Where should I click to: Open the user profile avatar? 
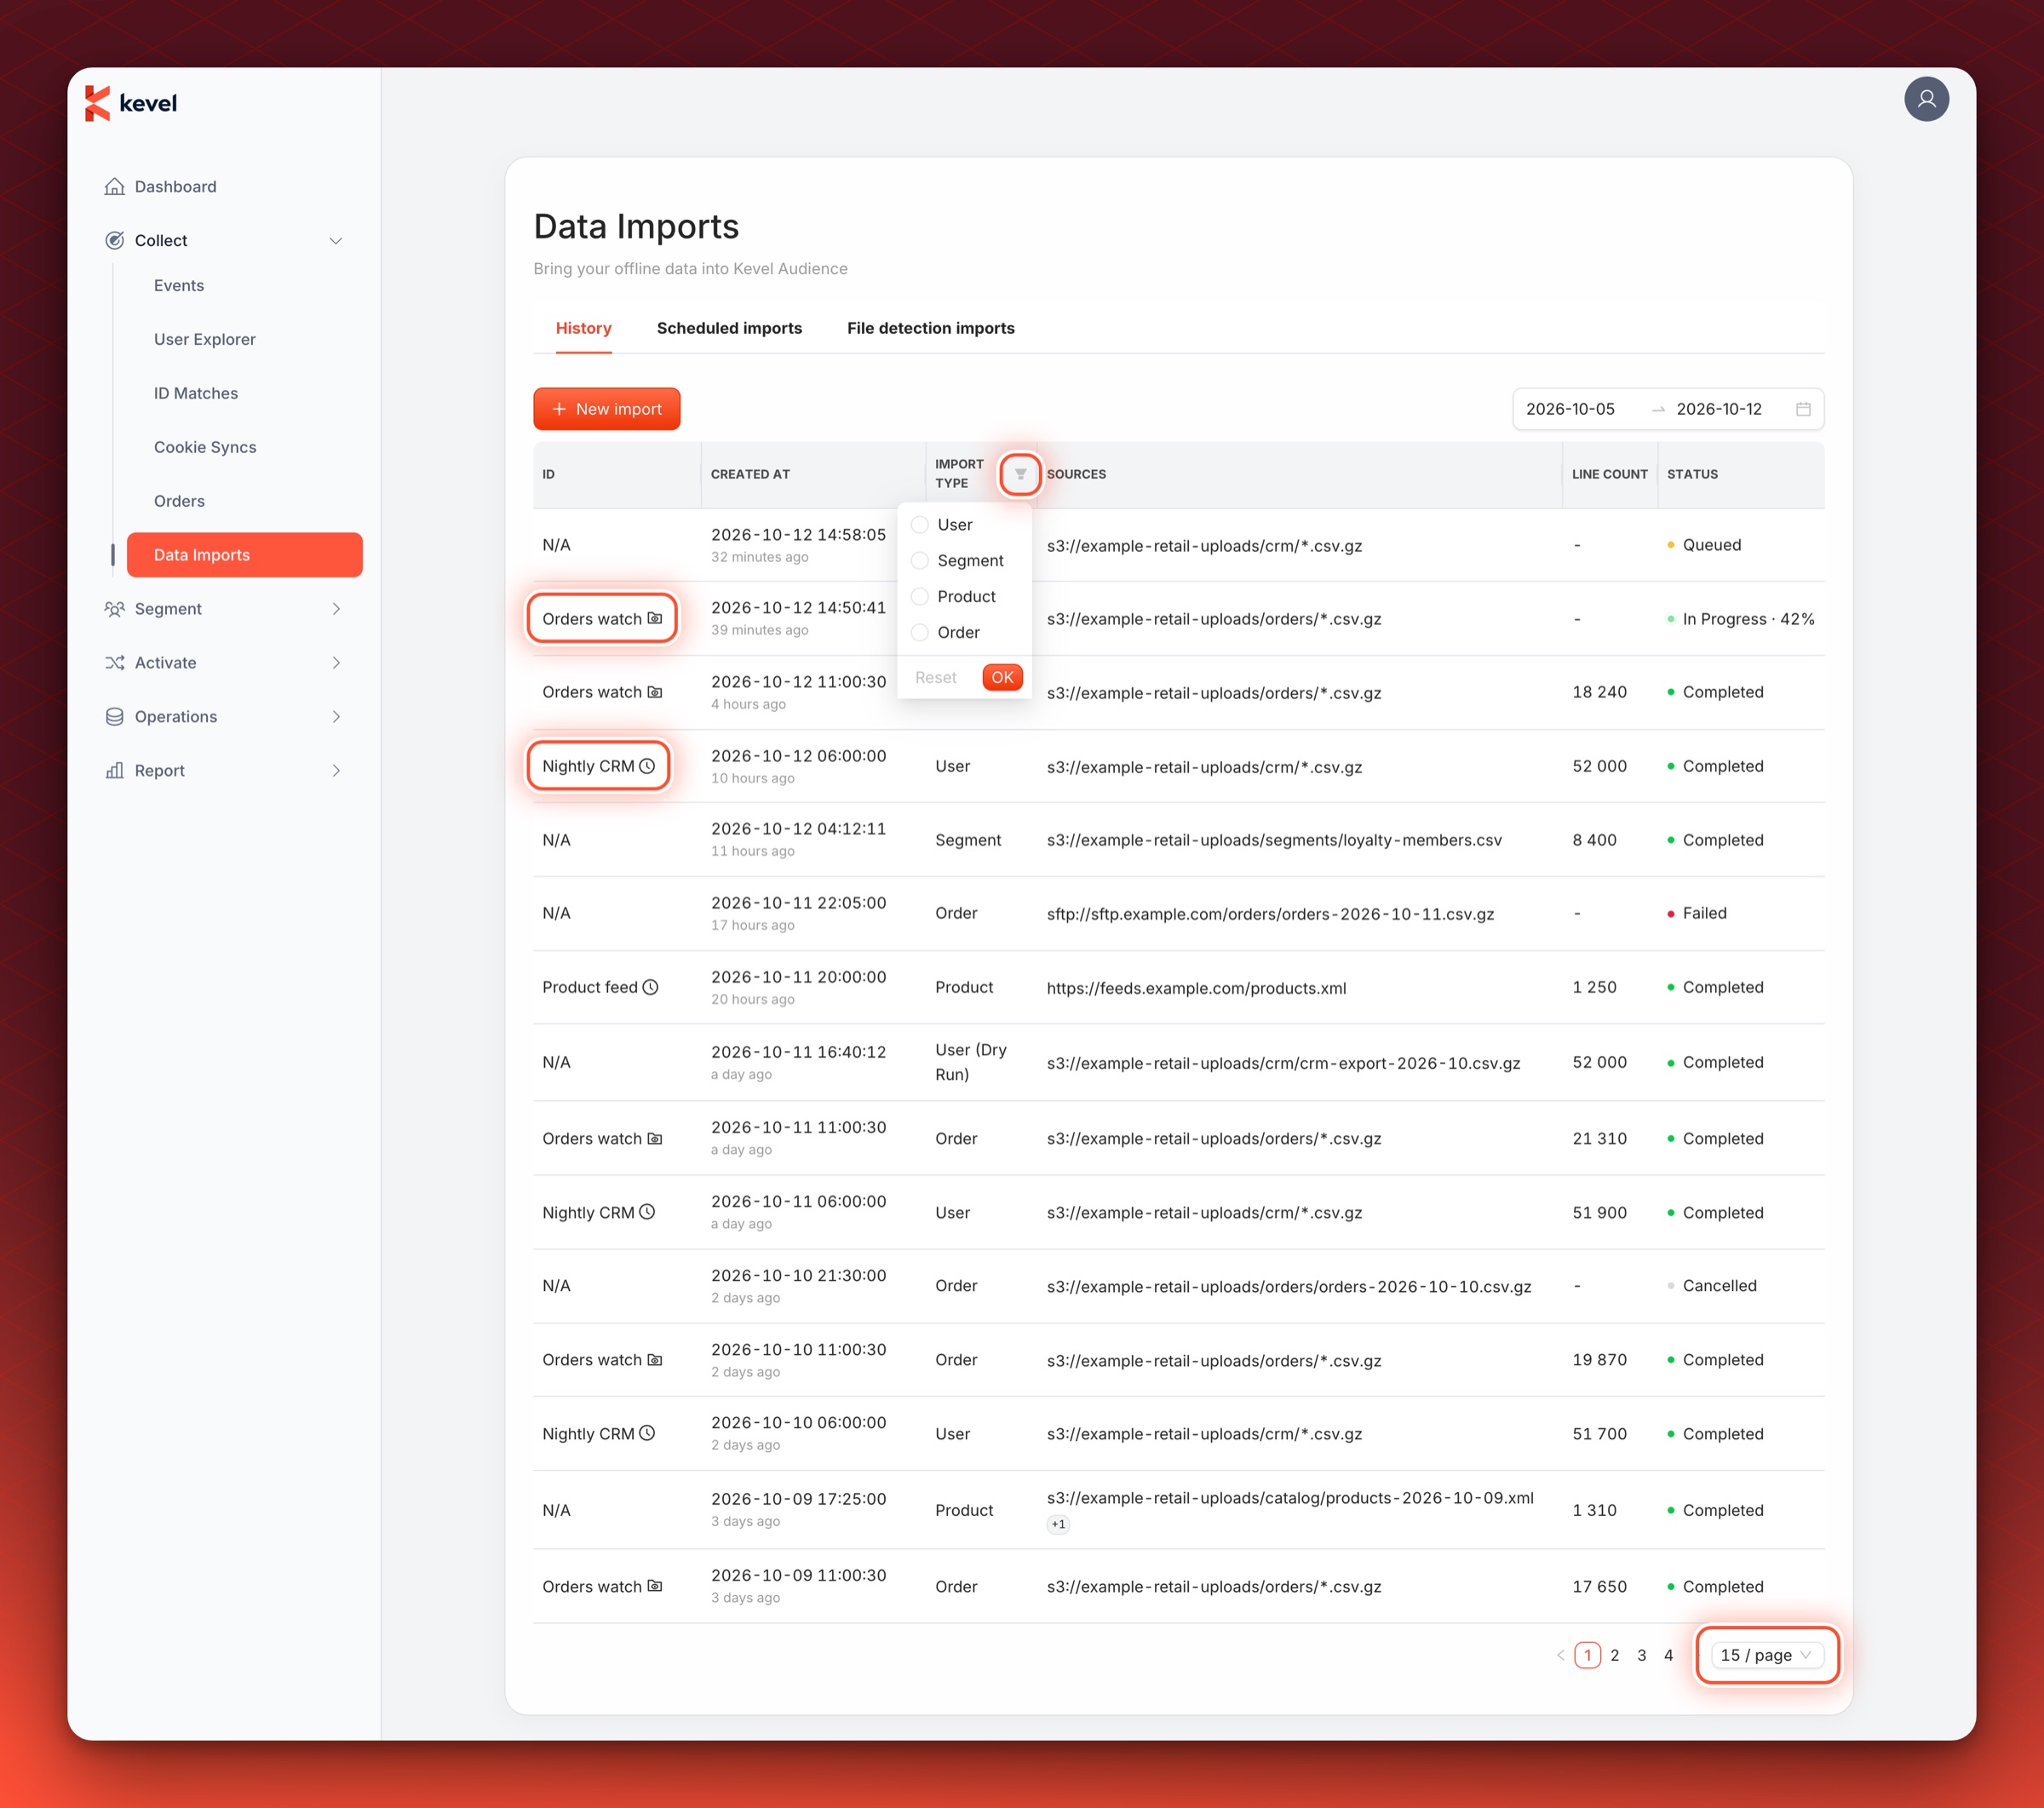click(1926, 99)
